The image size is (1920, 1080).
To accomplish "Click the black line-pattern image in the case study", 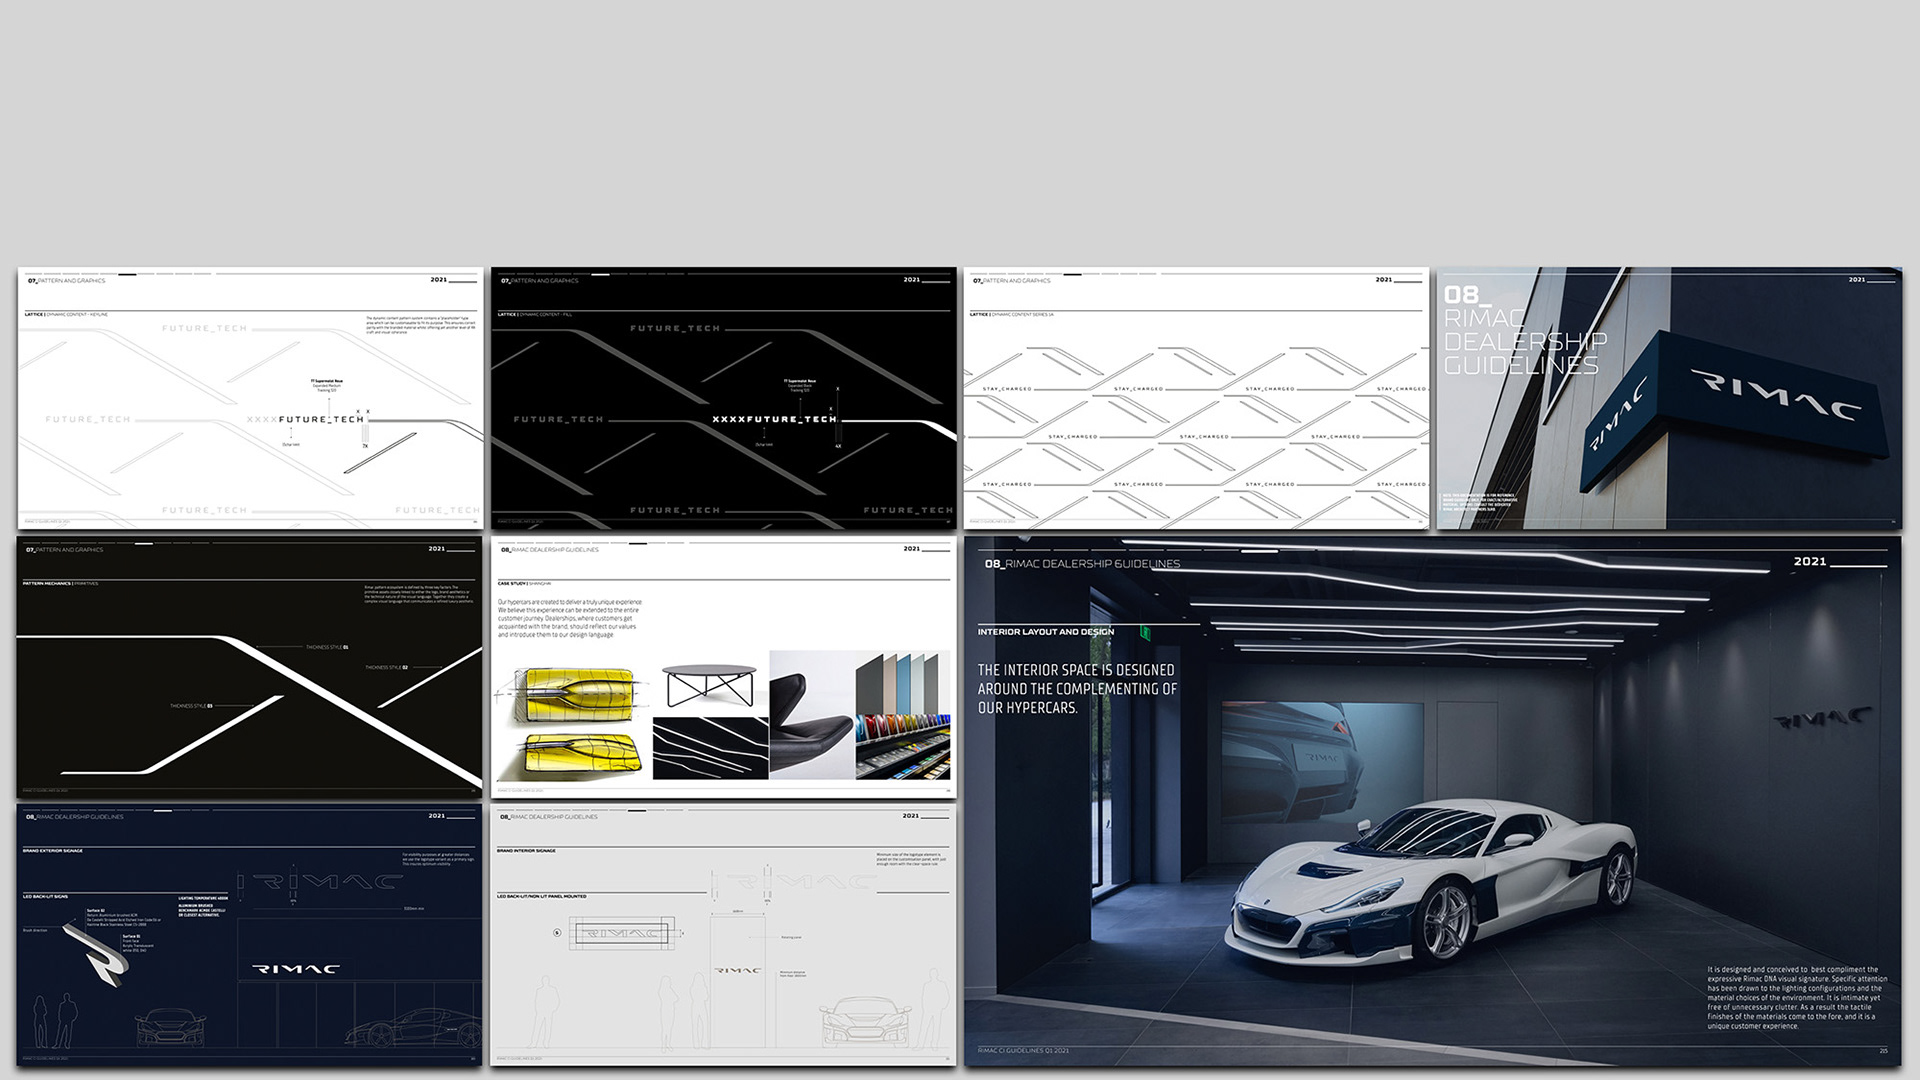I will 710,748.
